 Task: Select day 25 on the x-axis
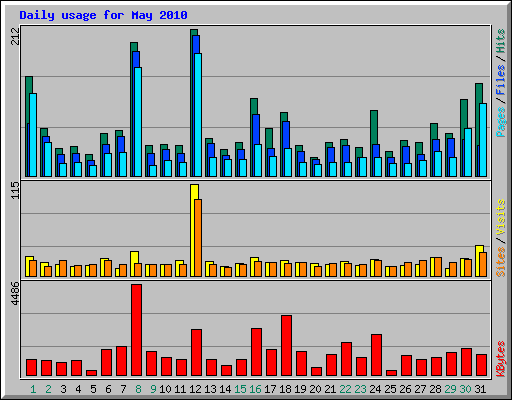pos(390,389)
